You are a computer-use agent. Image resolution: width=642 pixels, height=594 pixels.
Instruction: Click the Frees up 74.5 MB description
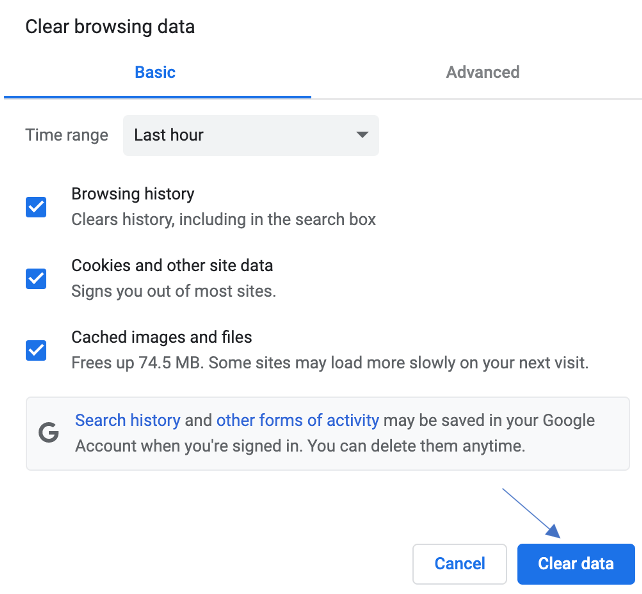pyautogui.click(x=330, y=363)
